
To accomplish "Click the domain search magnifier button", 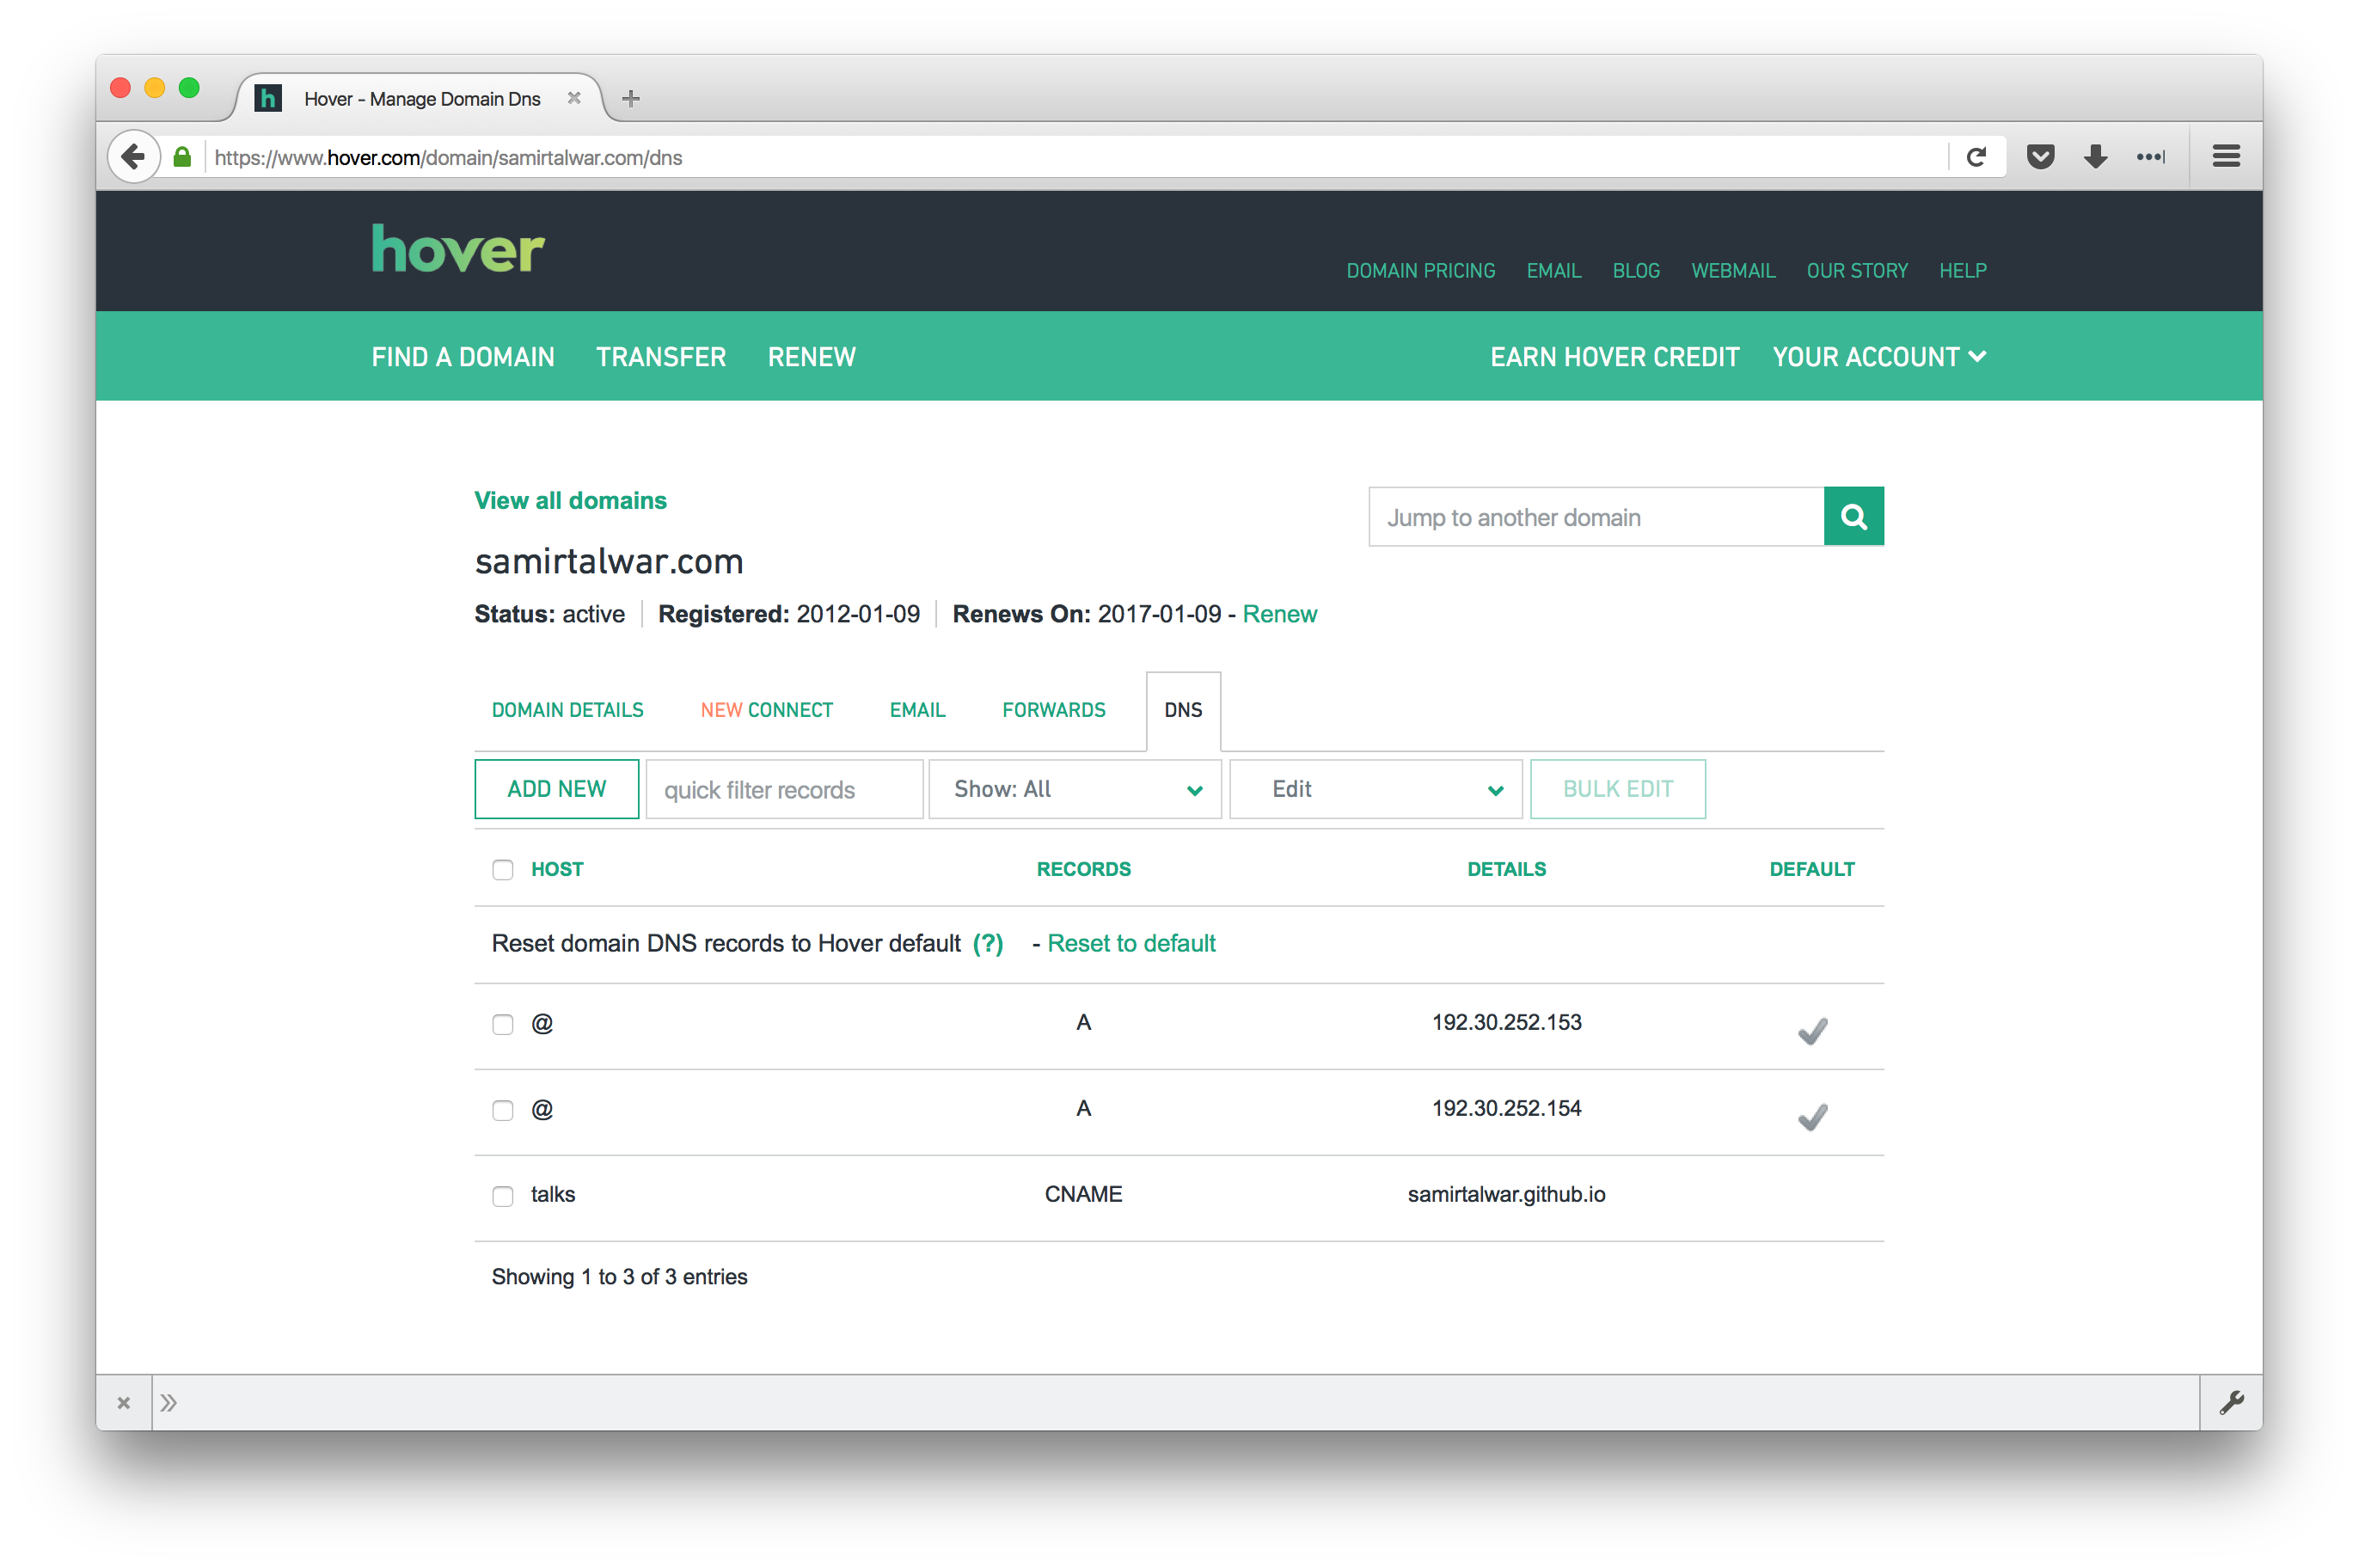I will click(x=1853, y=517).
